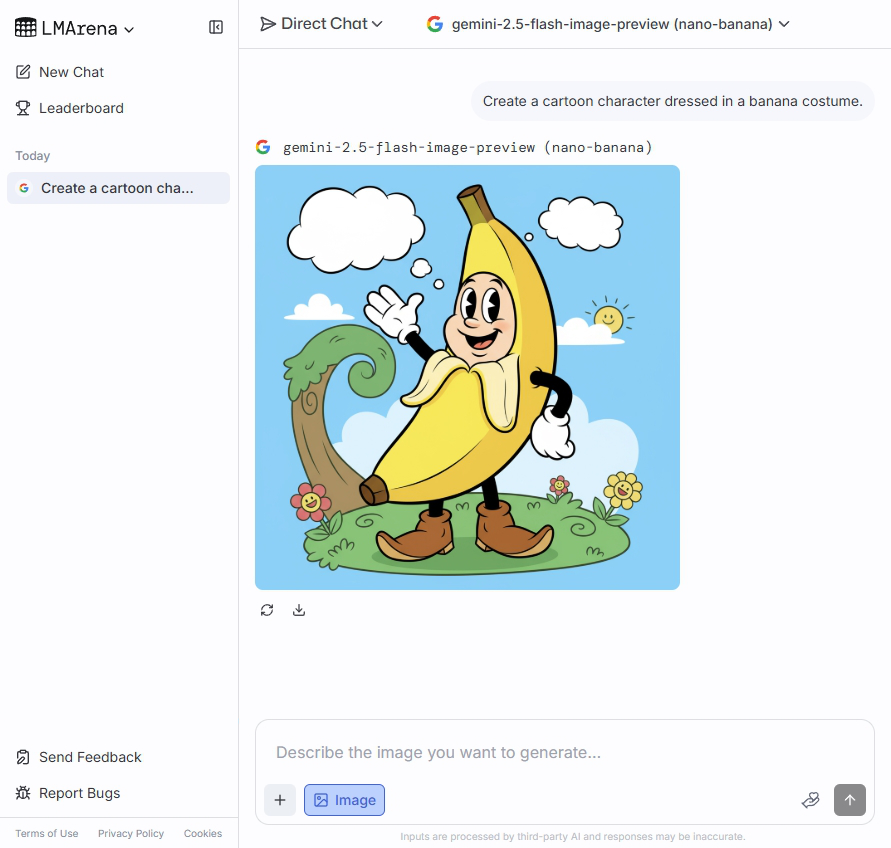
Task: Open the Terms of Use link
Action: [46, 833]
